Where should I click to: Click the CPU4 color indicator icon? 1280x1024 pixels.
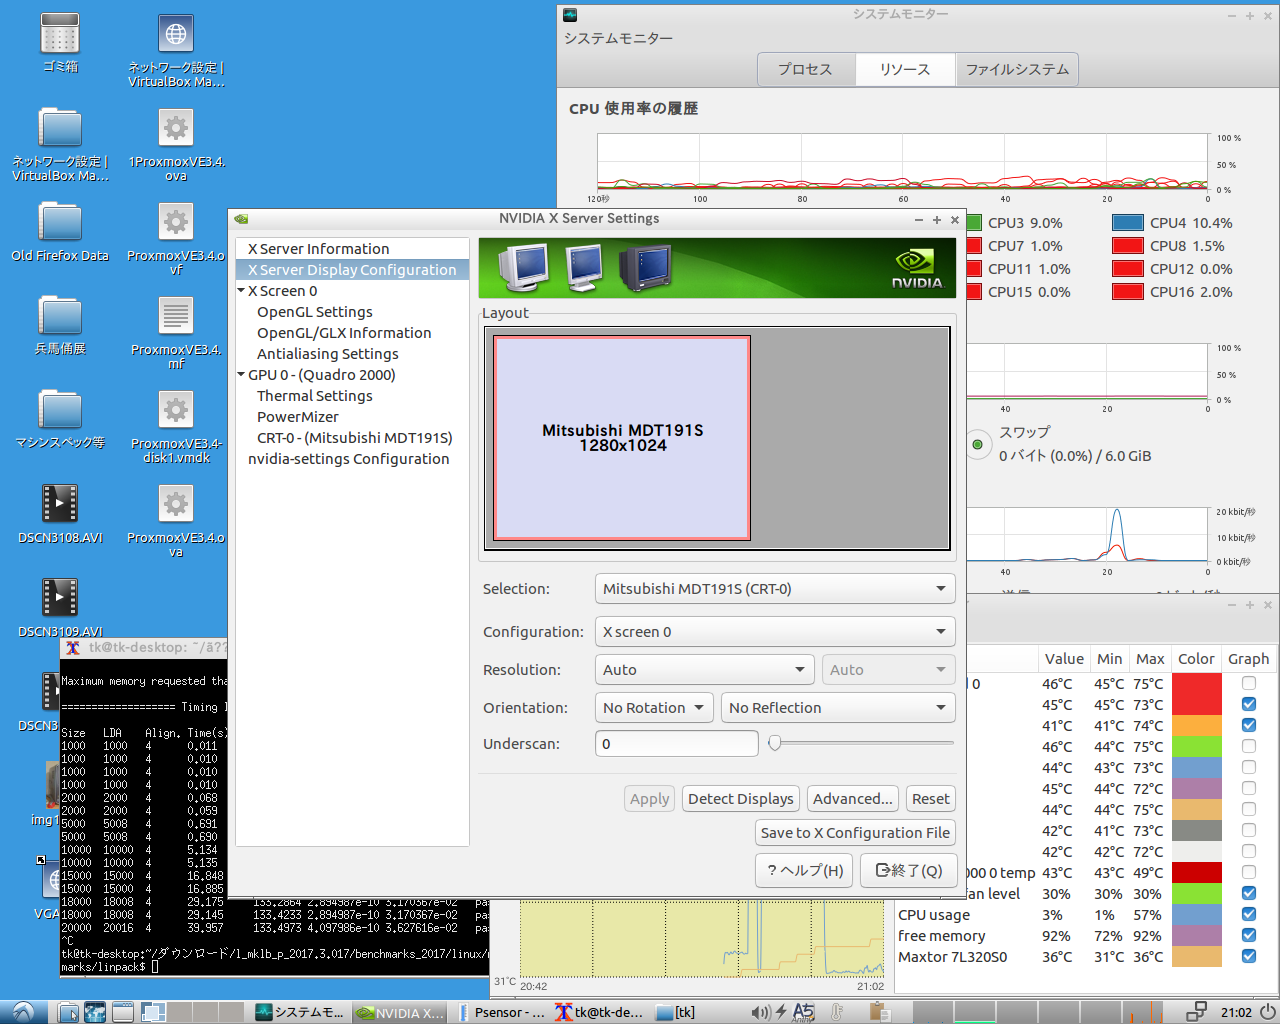point(1128,223)
